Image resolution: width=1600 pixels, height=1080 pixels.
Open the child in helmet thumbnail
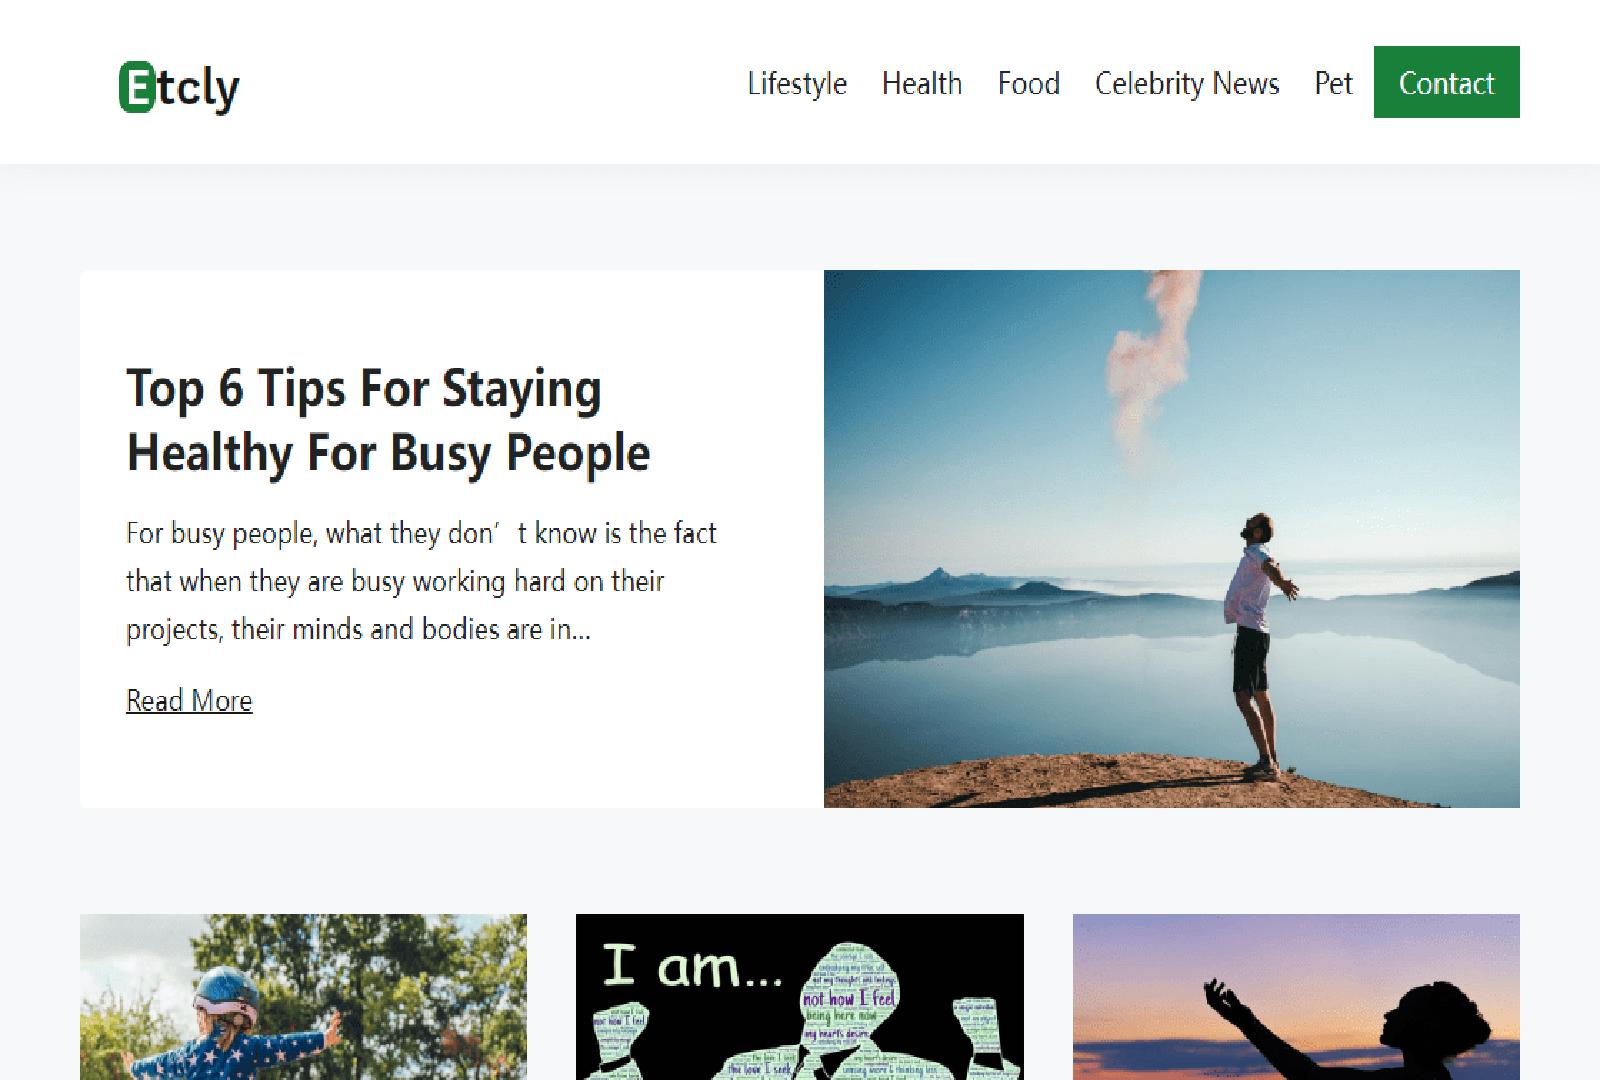303,997
